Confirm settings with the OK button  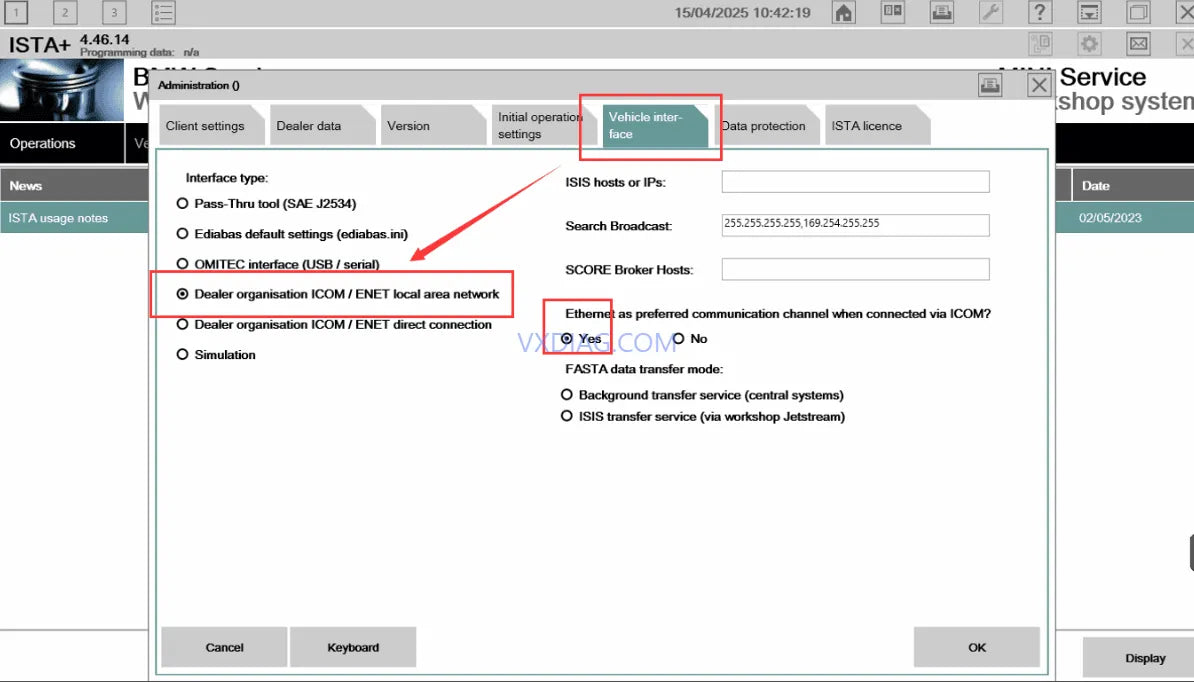coord(976,647)
